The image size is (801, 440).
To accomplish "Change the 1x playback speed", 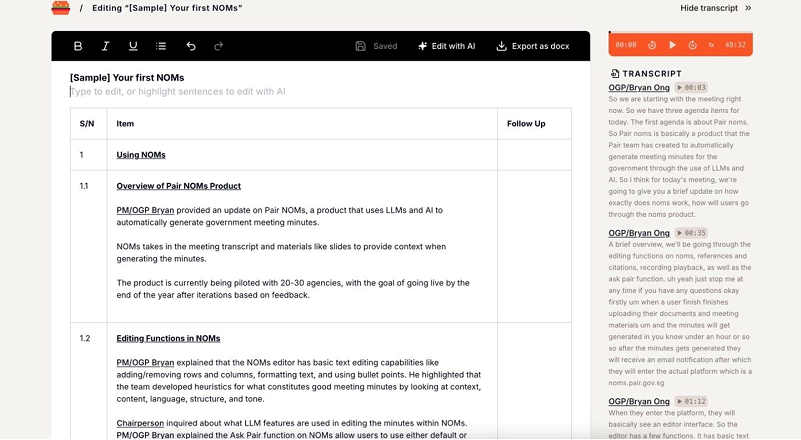I will click(x=711, y=45).
